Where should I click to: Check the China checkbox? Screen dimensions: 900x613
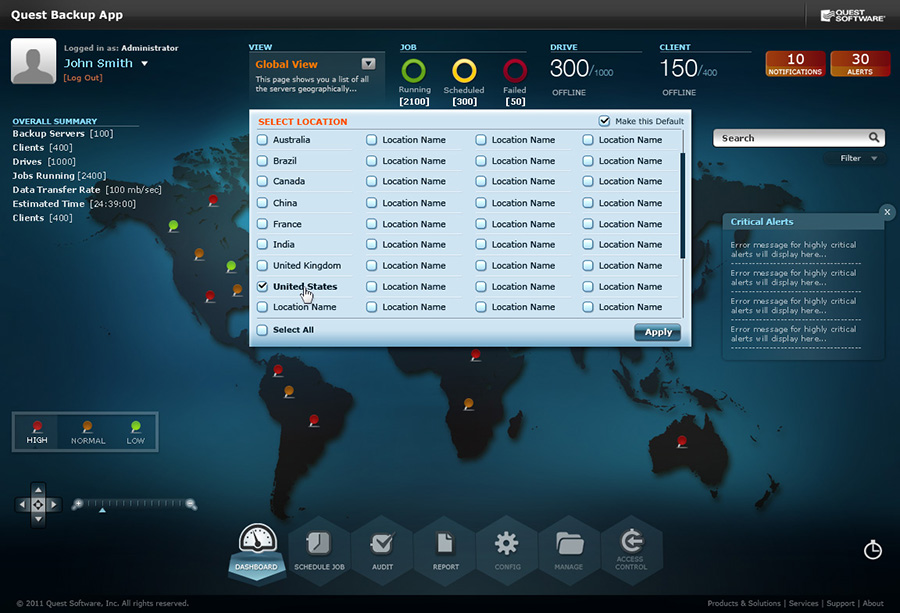(262, 203)
